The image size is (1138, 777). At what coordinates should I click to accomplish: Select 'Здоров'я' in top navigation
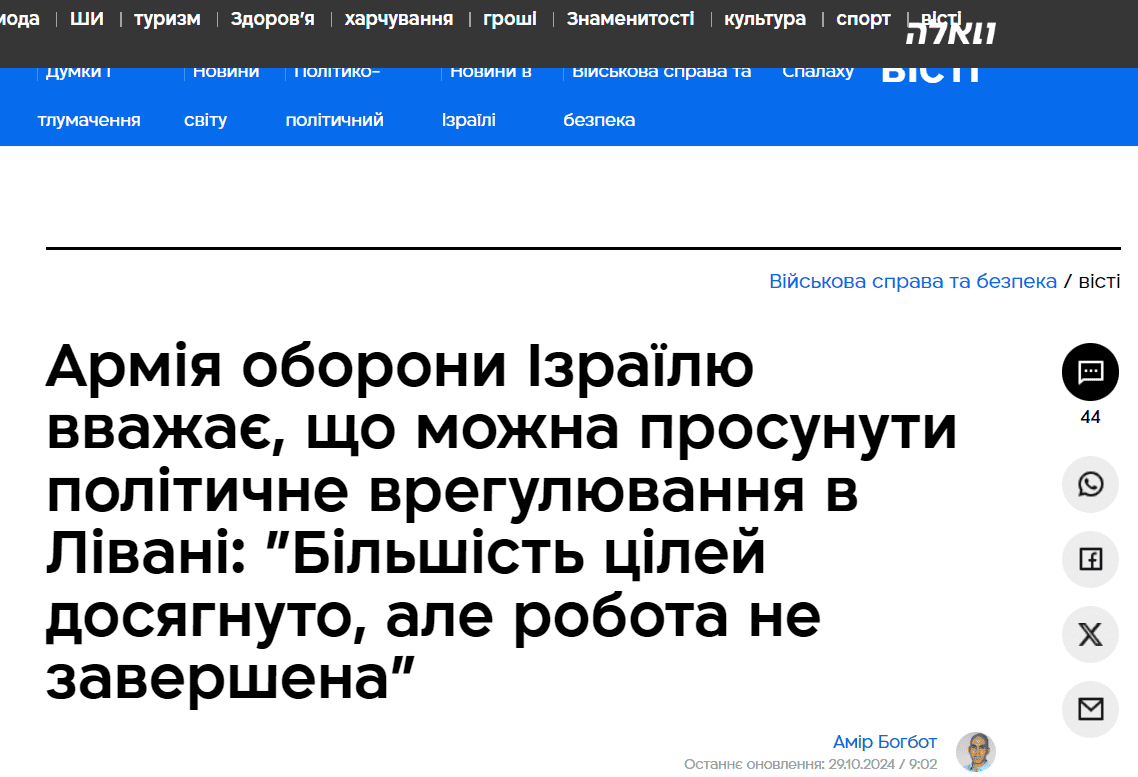pyautogui.click(x=272, y=19)
